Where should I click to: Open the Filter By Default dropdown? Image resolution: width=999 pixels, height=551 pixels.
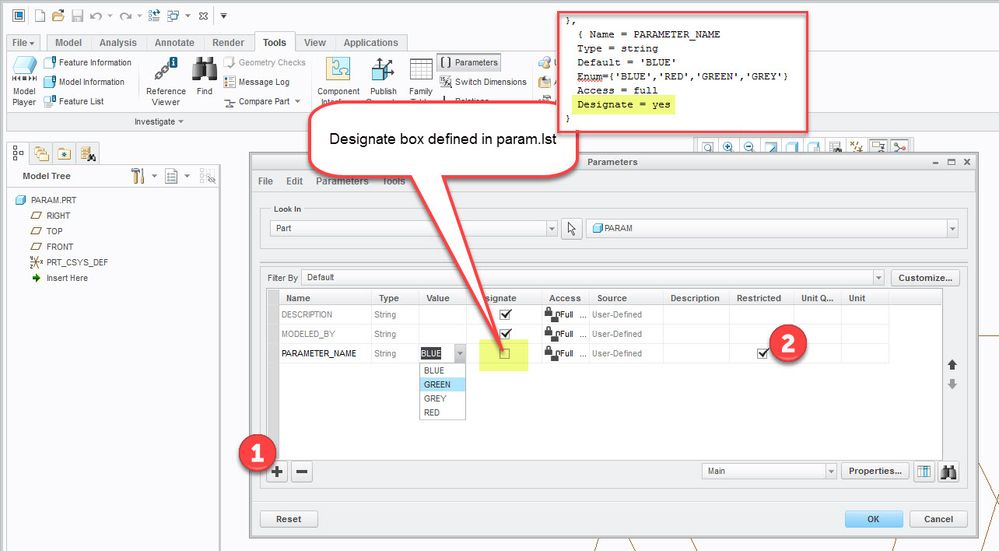pos(879,278)
